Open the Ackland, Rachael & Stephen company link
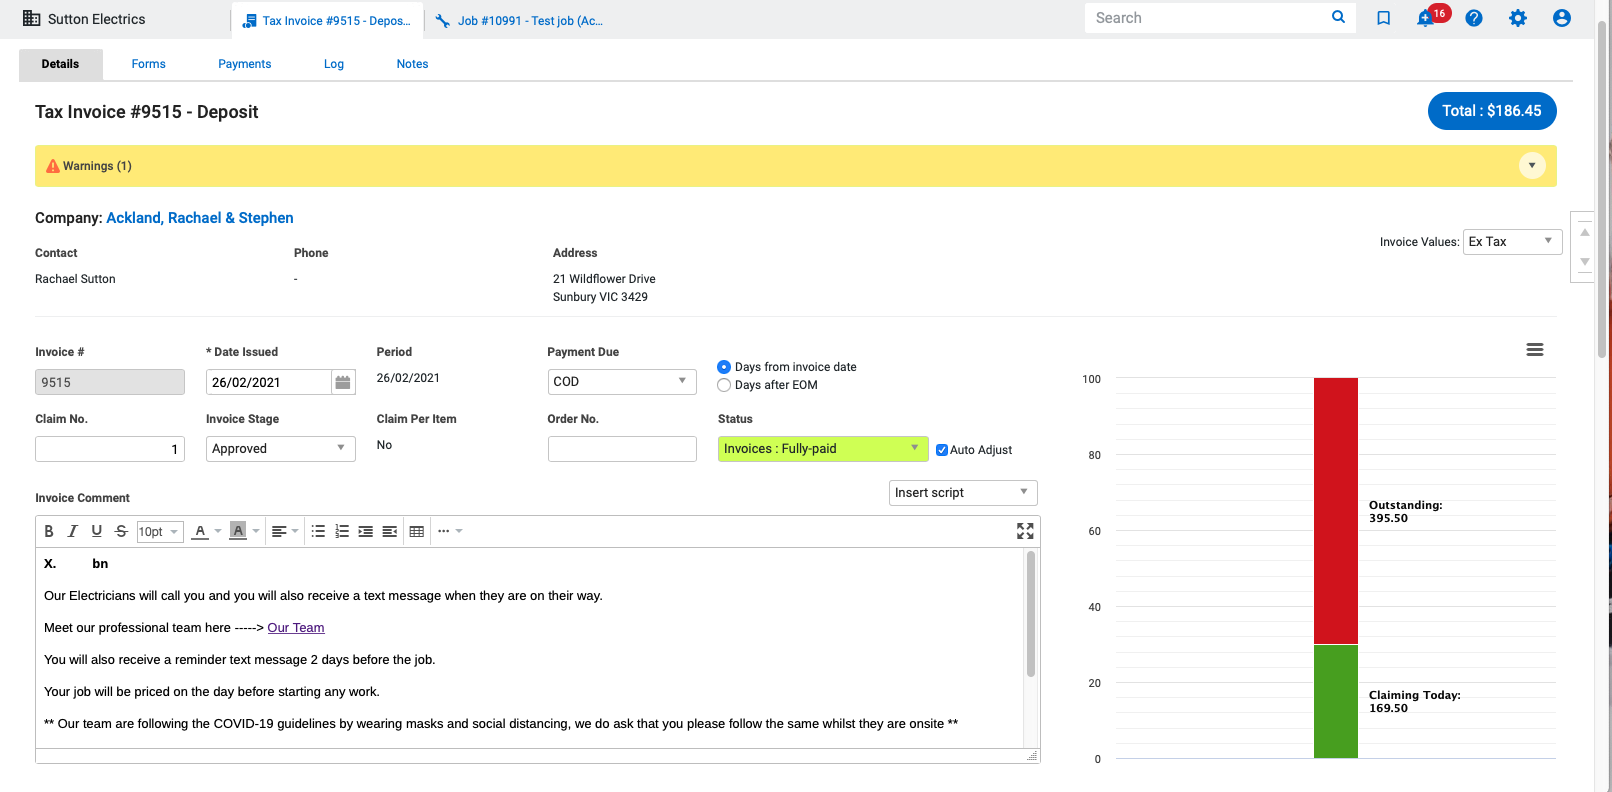Screen dimensions: 1612x792 [200, 218]
